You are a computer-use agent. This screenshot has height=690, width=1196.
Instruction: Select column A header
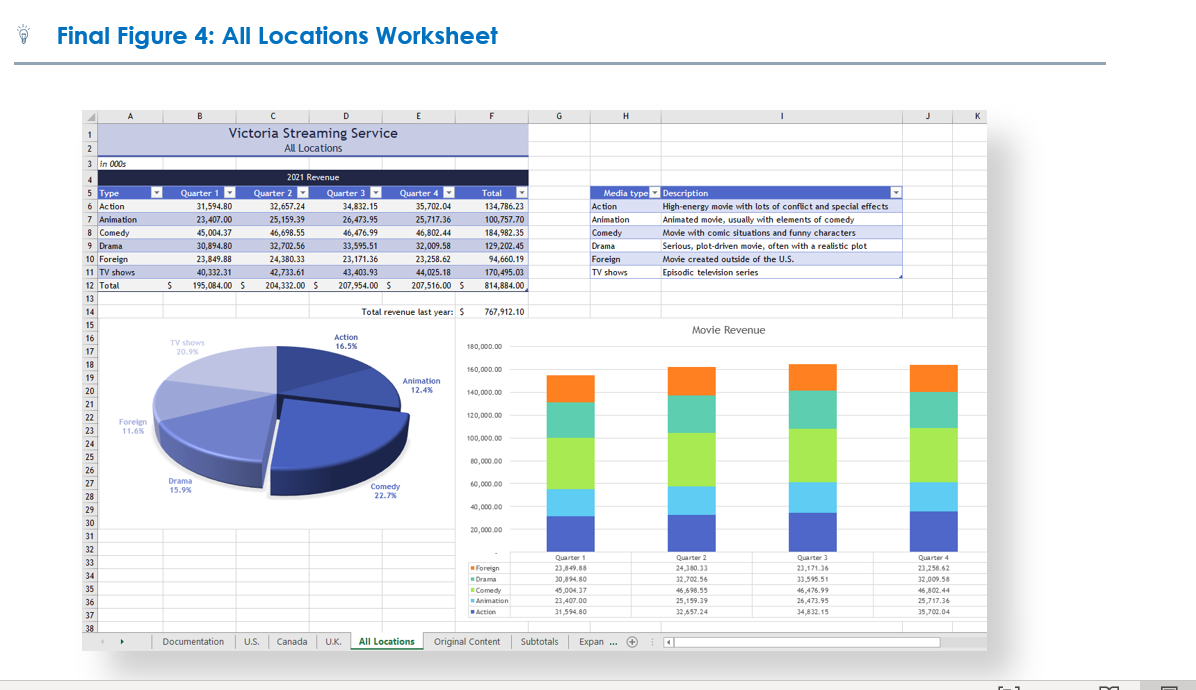tap(130, 117)
